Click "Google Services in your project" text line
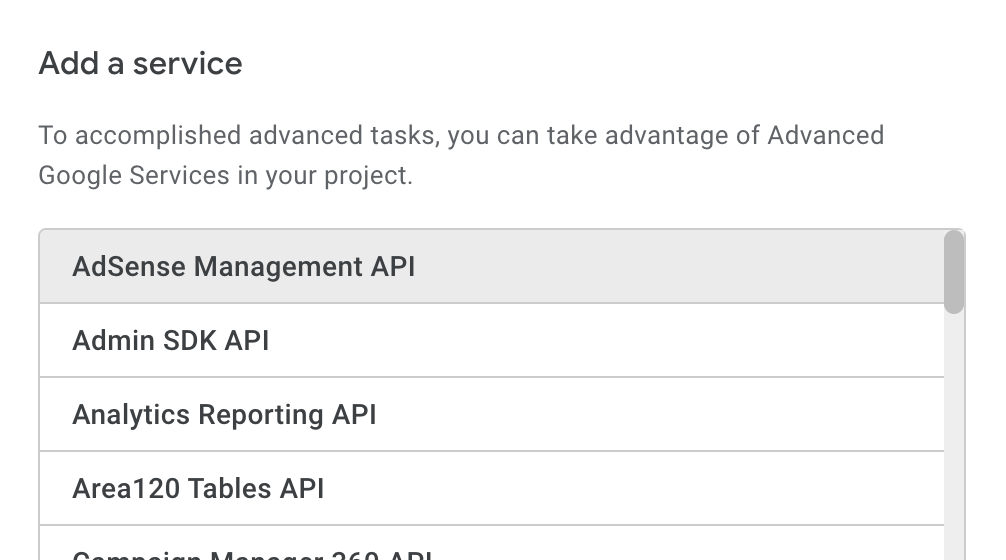Viewport: 1006px width, 560px height. click(225, 176)
